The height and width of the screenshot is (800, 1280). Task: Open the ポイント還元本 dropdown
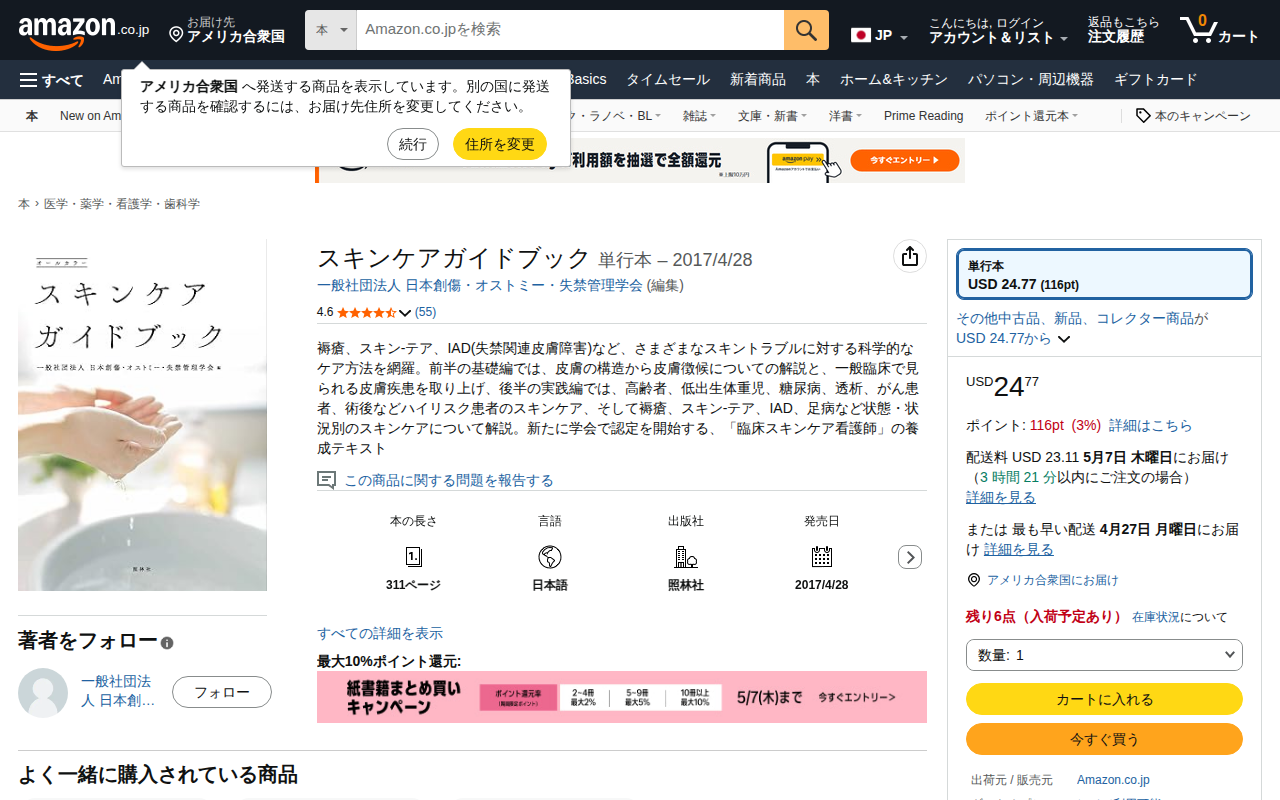1031,116
